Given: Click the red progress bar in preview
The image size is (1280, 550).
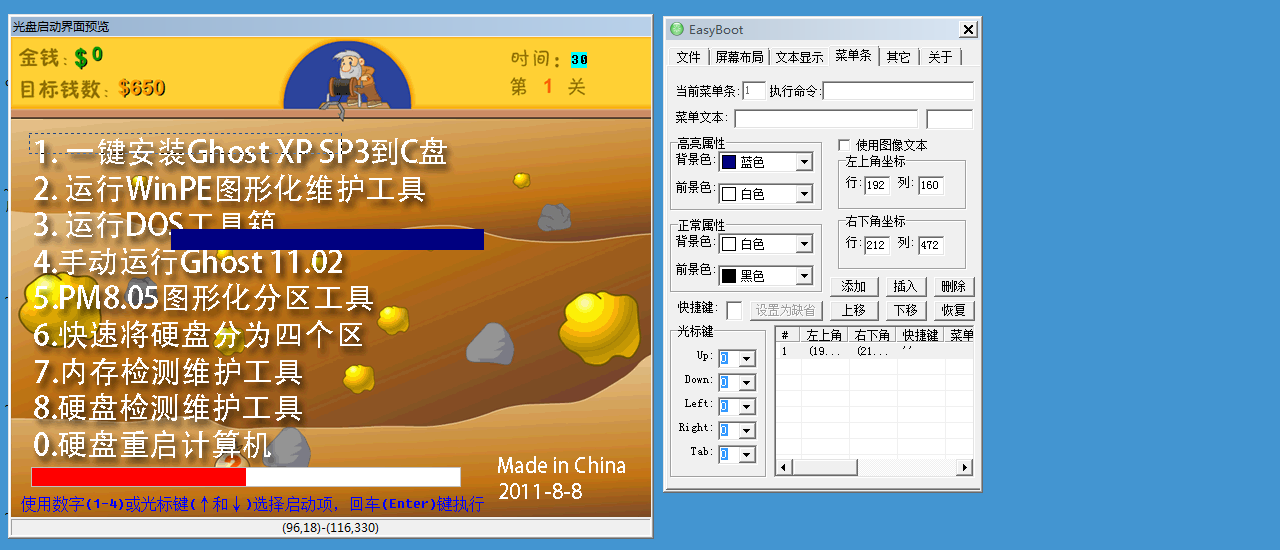Looking at the screenshot, I should pyautogui.click(x=139, y=477).
